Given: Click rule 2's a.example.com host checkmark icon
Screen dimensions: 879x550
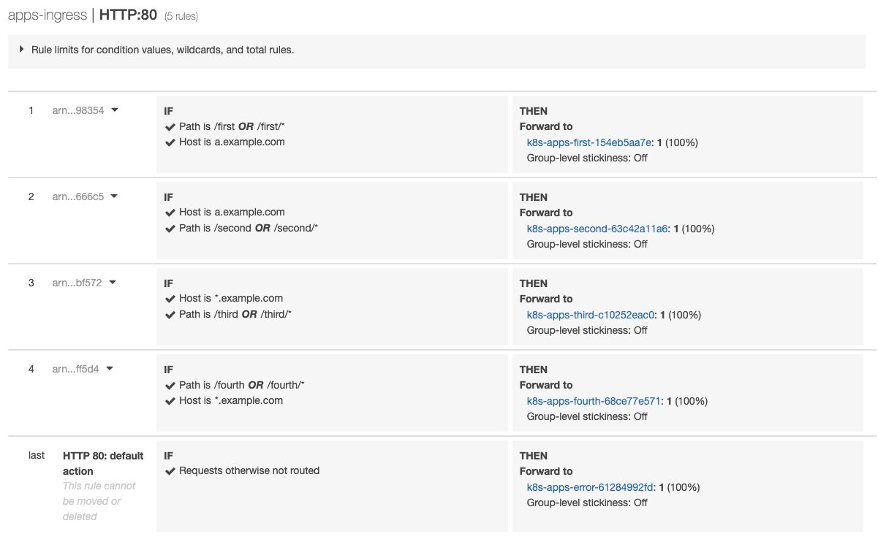Looking at the screenshot, I should [x=170, y=213].
